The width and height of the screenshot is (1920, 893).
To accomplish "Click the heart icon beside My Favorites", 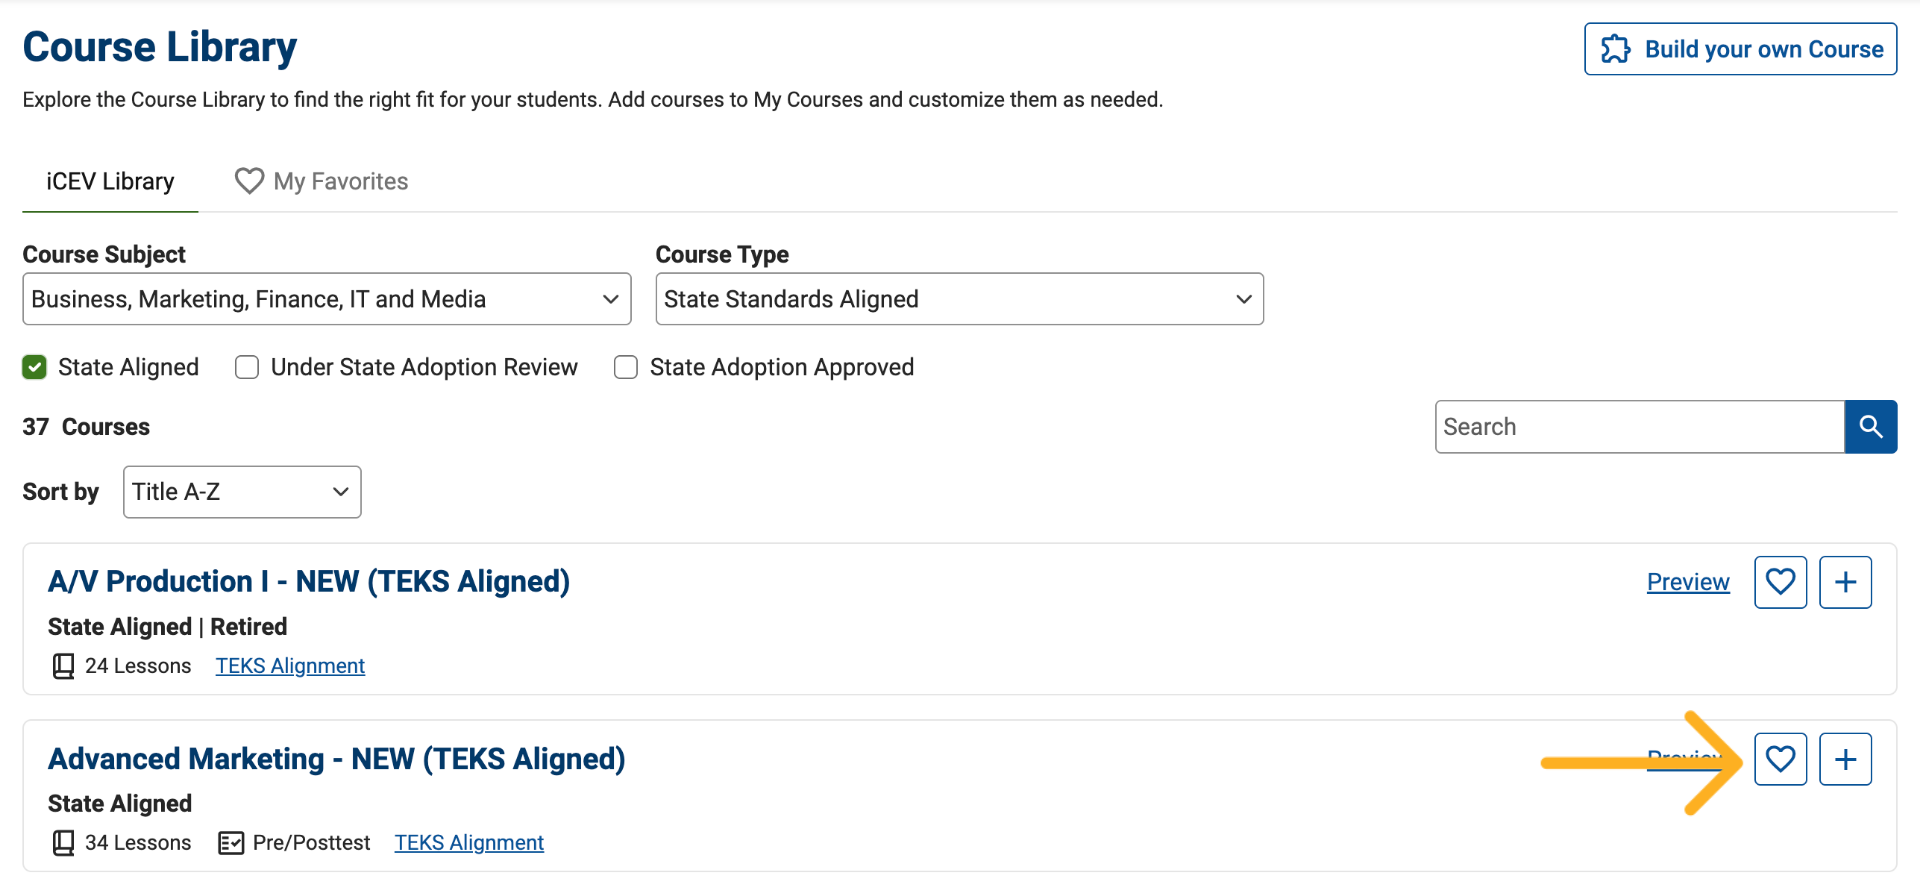I will pos(249,181).
